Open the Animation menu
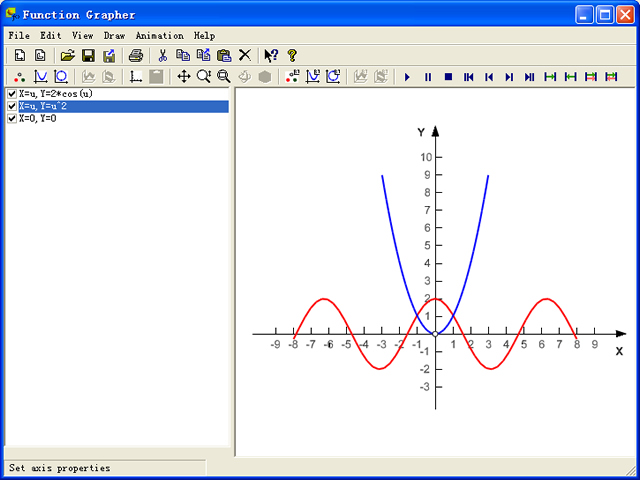The width and height of the screenshot is (640, 480). click(x=160, y=36)
